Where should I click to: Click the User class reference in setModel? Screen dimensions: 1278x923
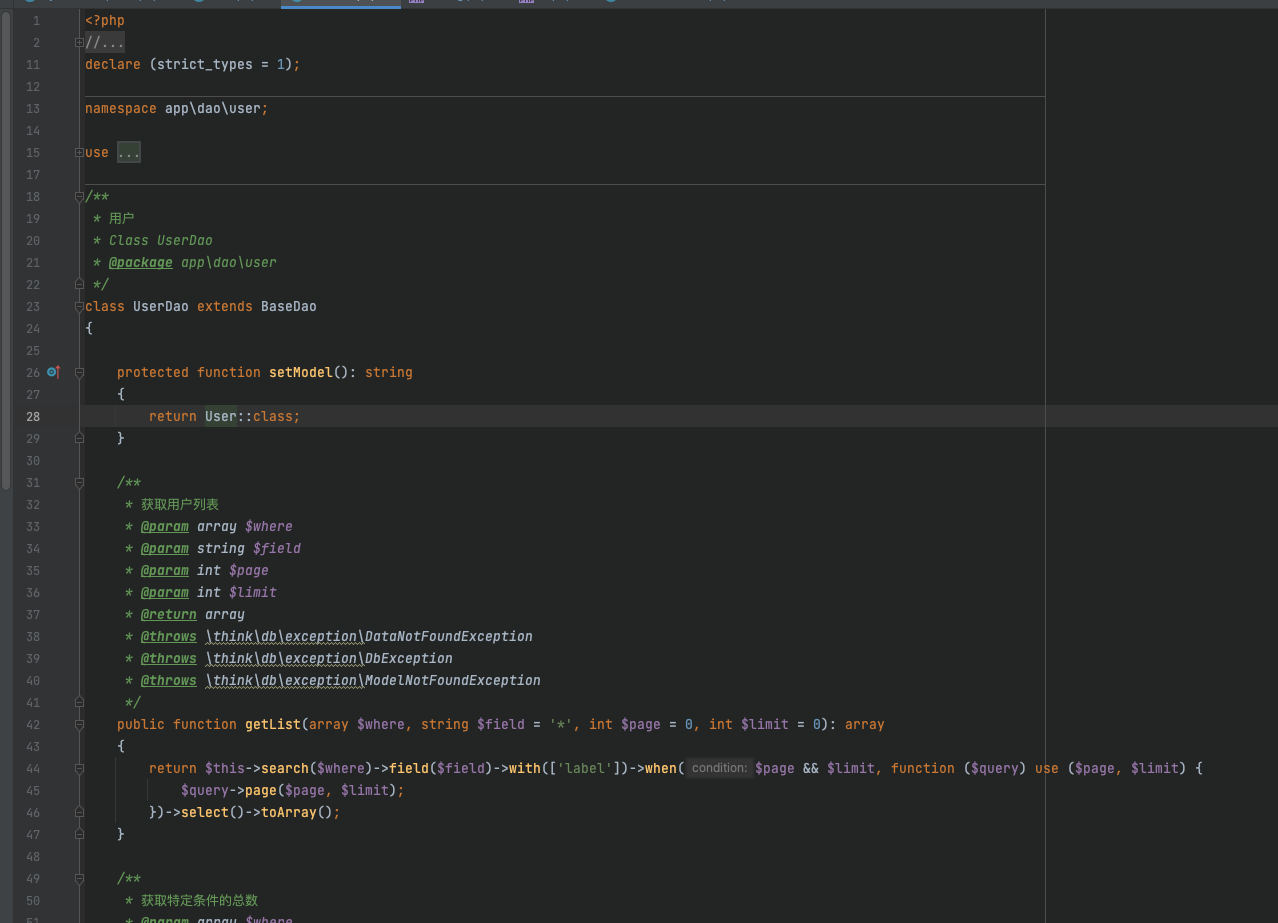click(x=220, y=416)
